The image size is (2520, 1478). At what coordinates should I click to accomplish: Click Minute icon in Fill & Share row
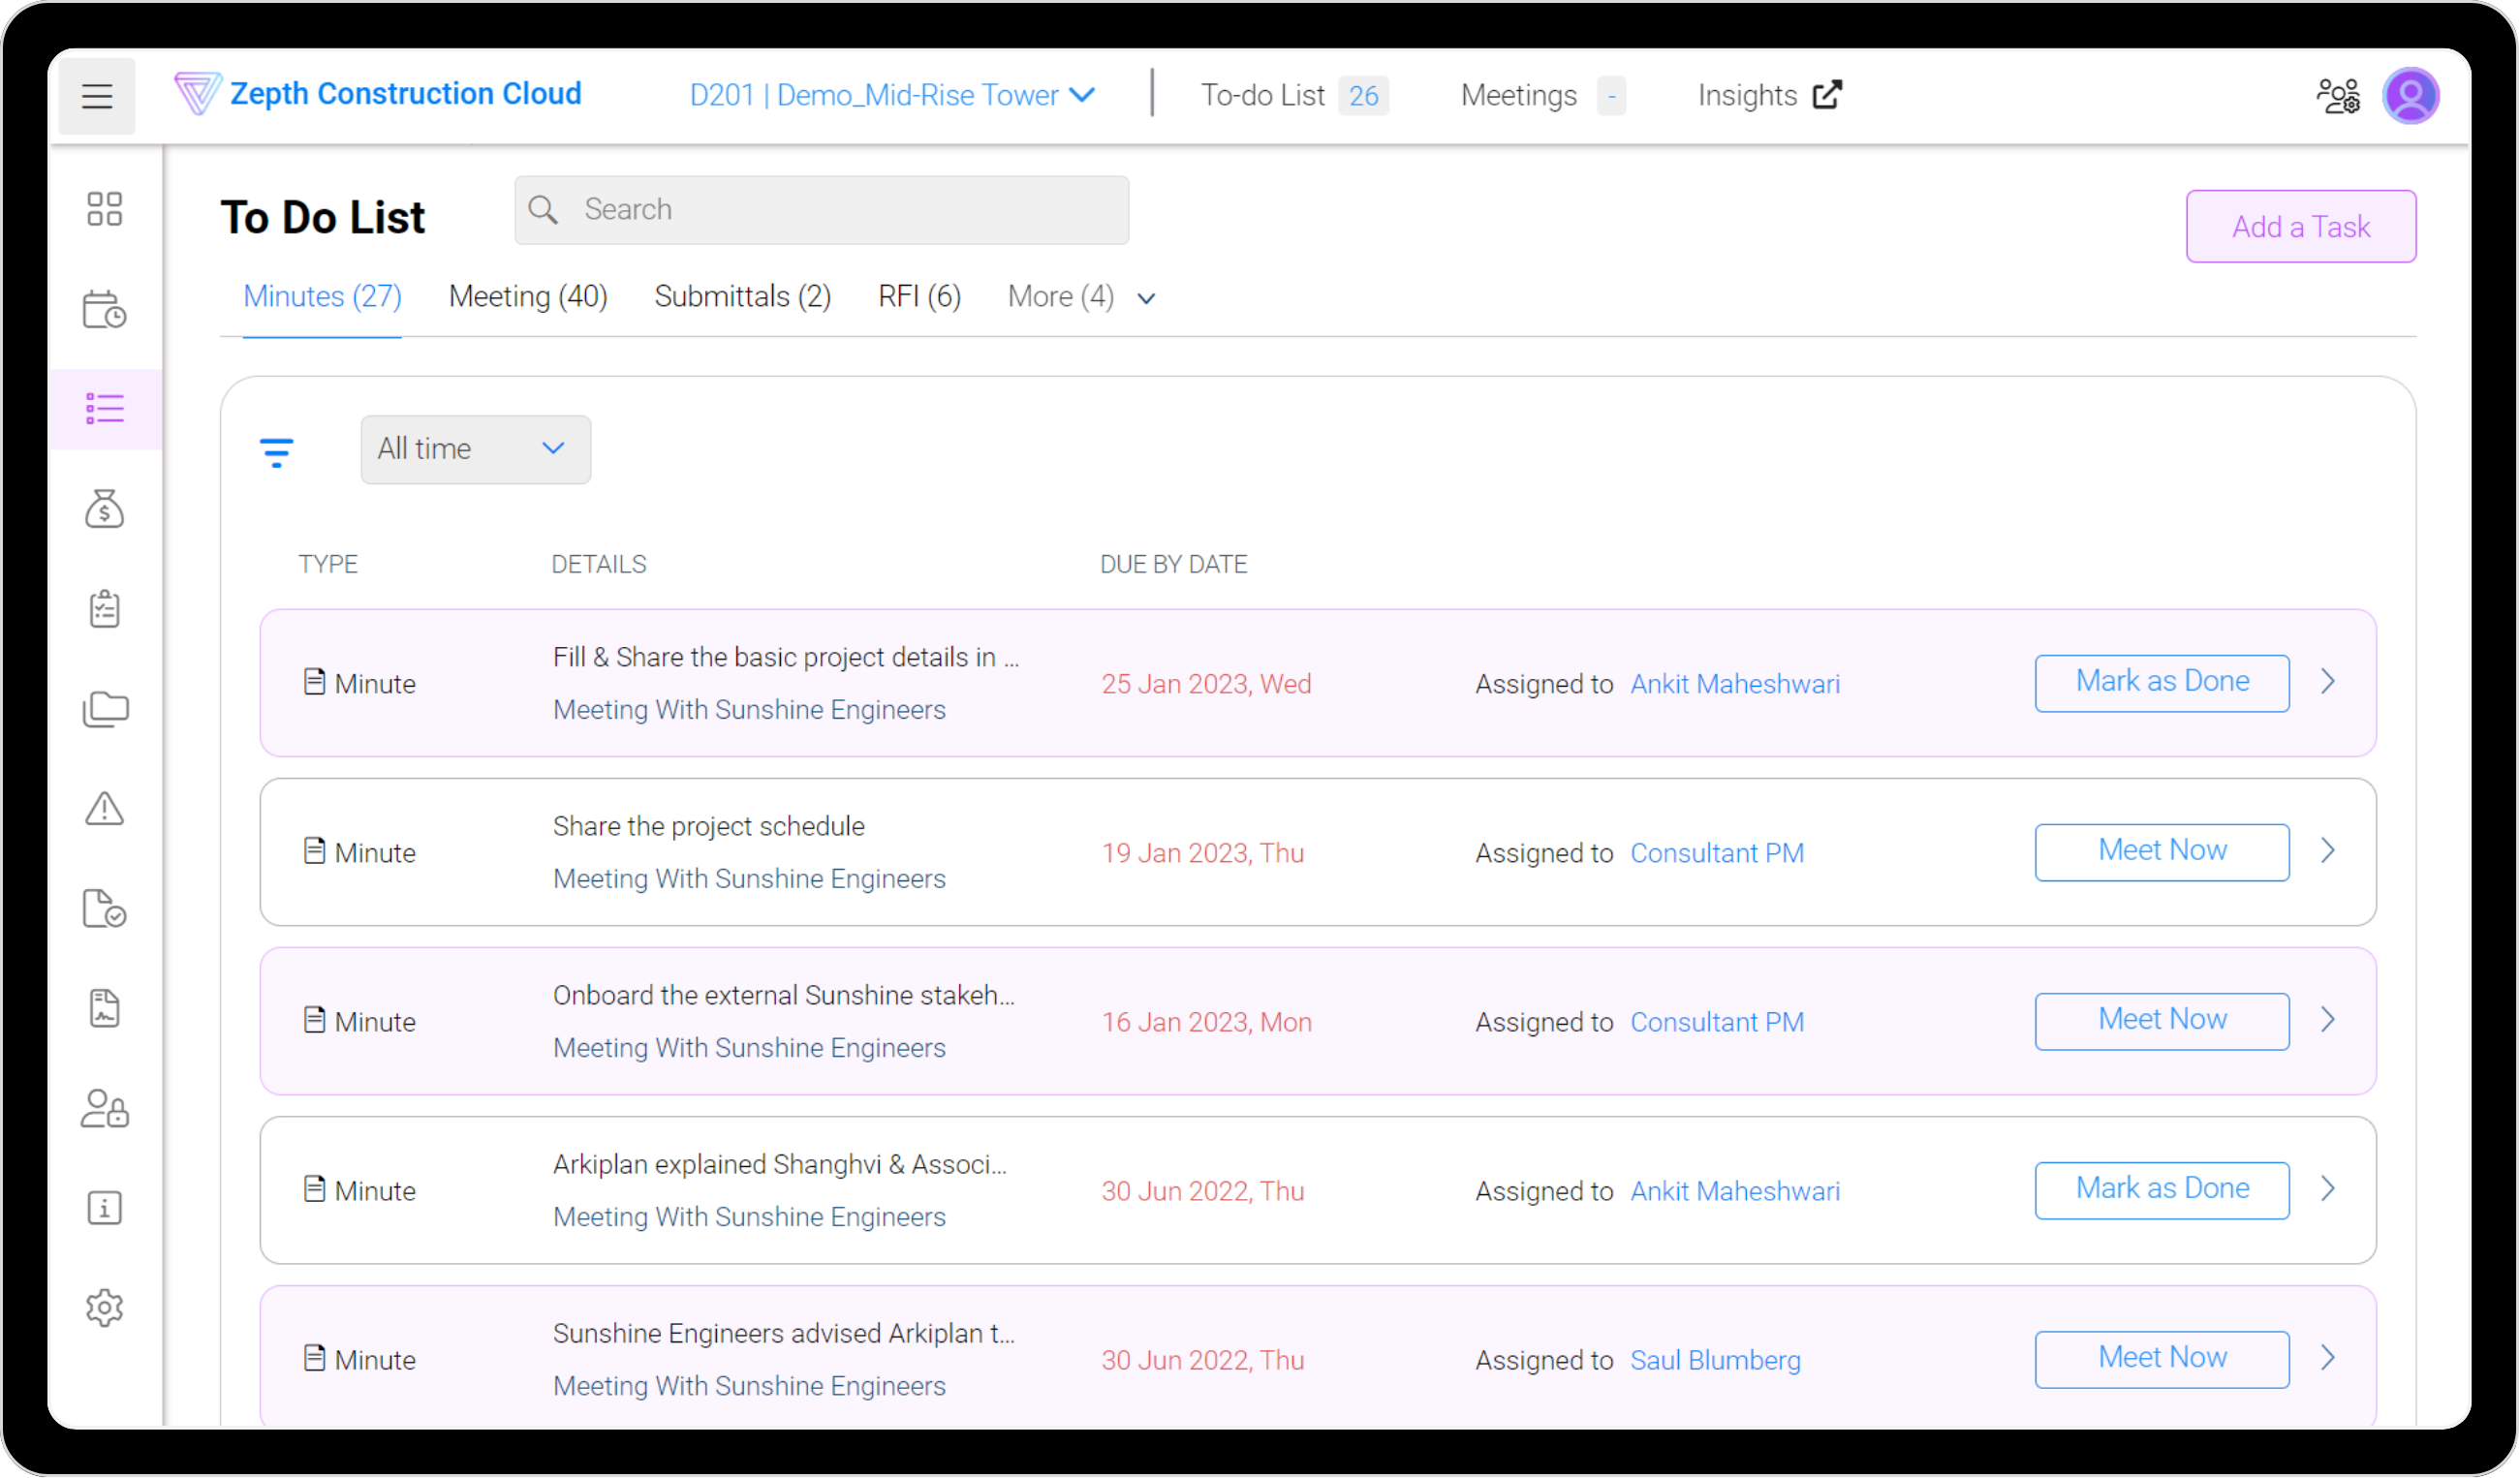coord(314,682)
